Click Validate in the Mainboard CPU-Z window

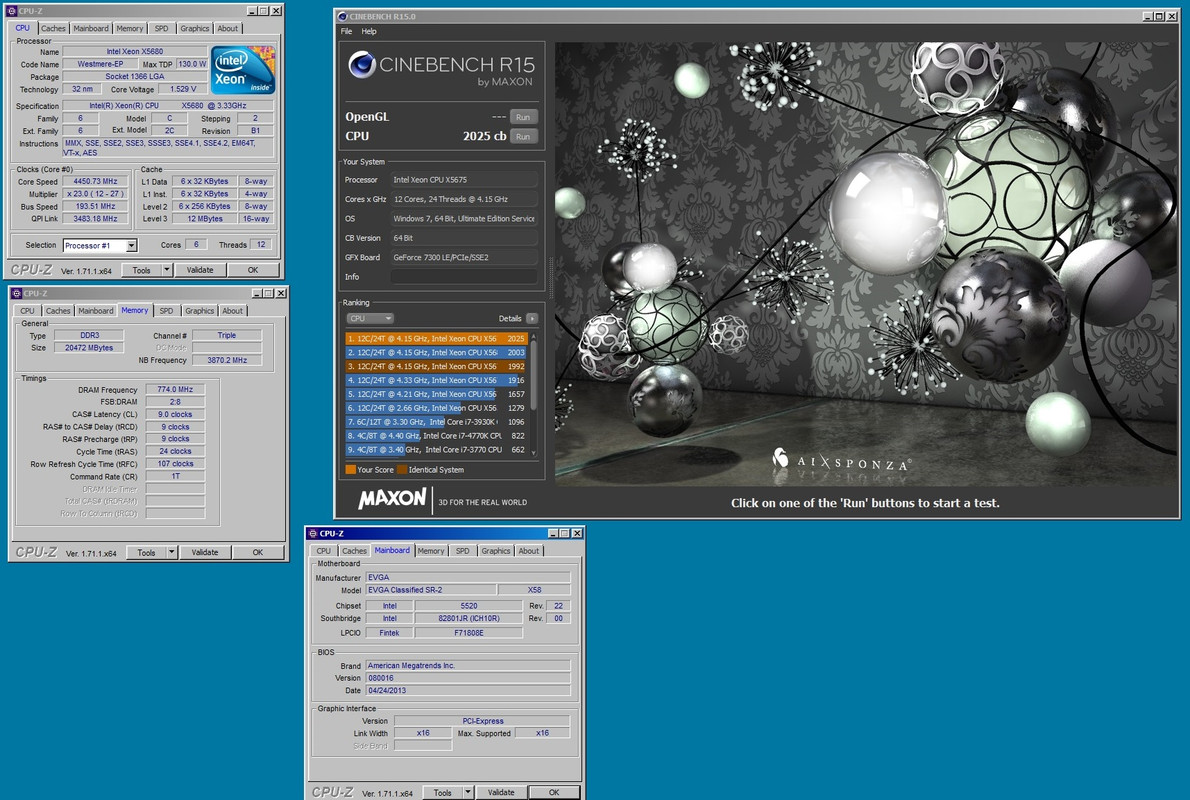pos(501,792)
